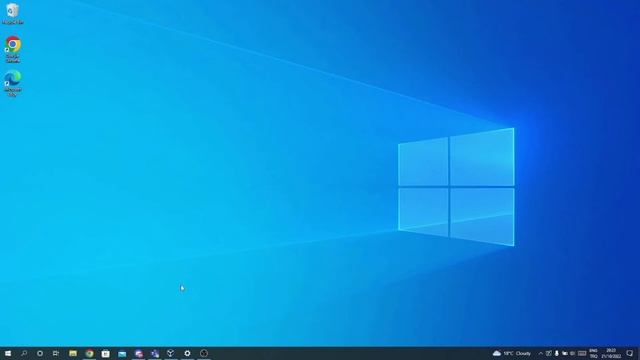The height and width of the screenshot is (360, 640).
Task: Select the Microsoft Edge desktop shortcut
Action: (x=13, y=83)
